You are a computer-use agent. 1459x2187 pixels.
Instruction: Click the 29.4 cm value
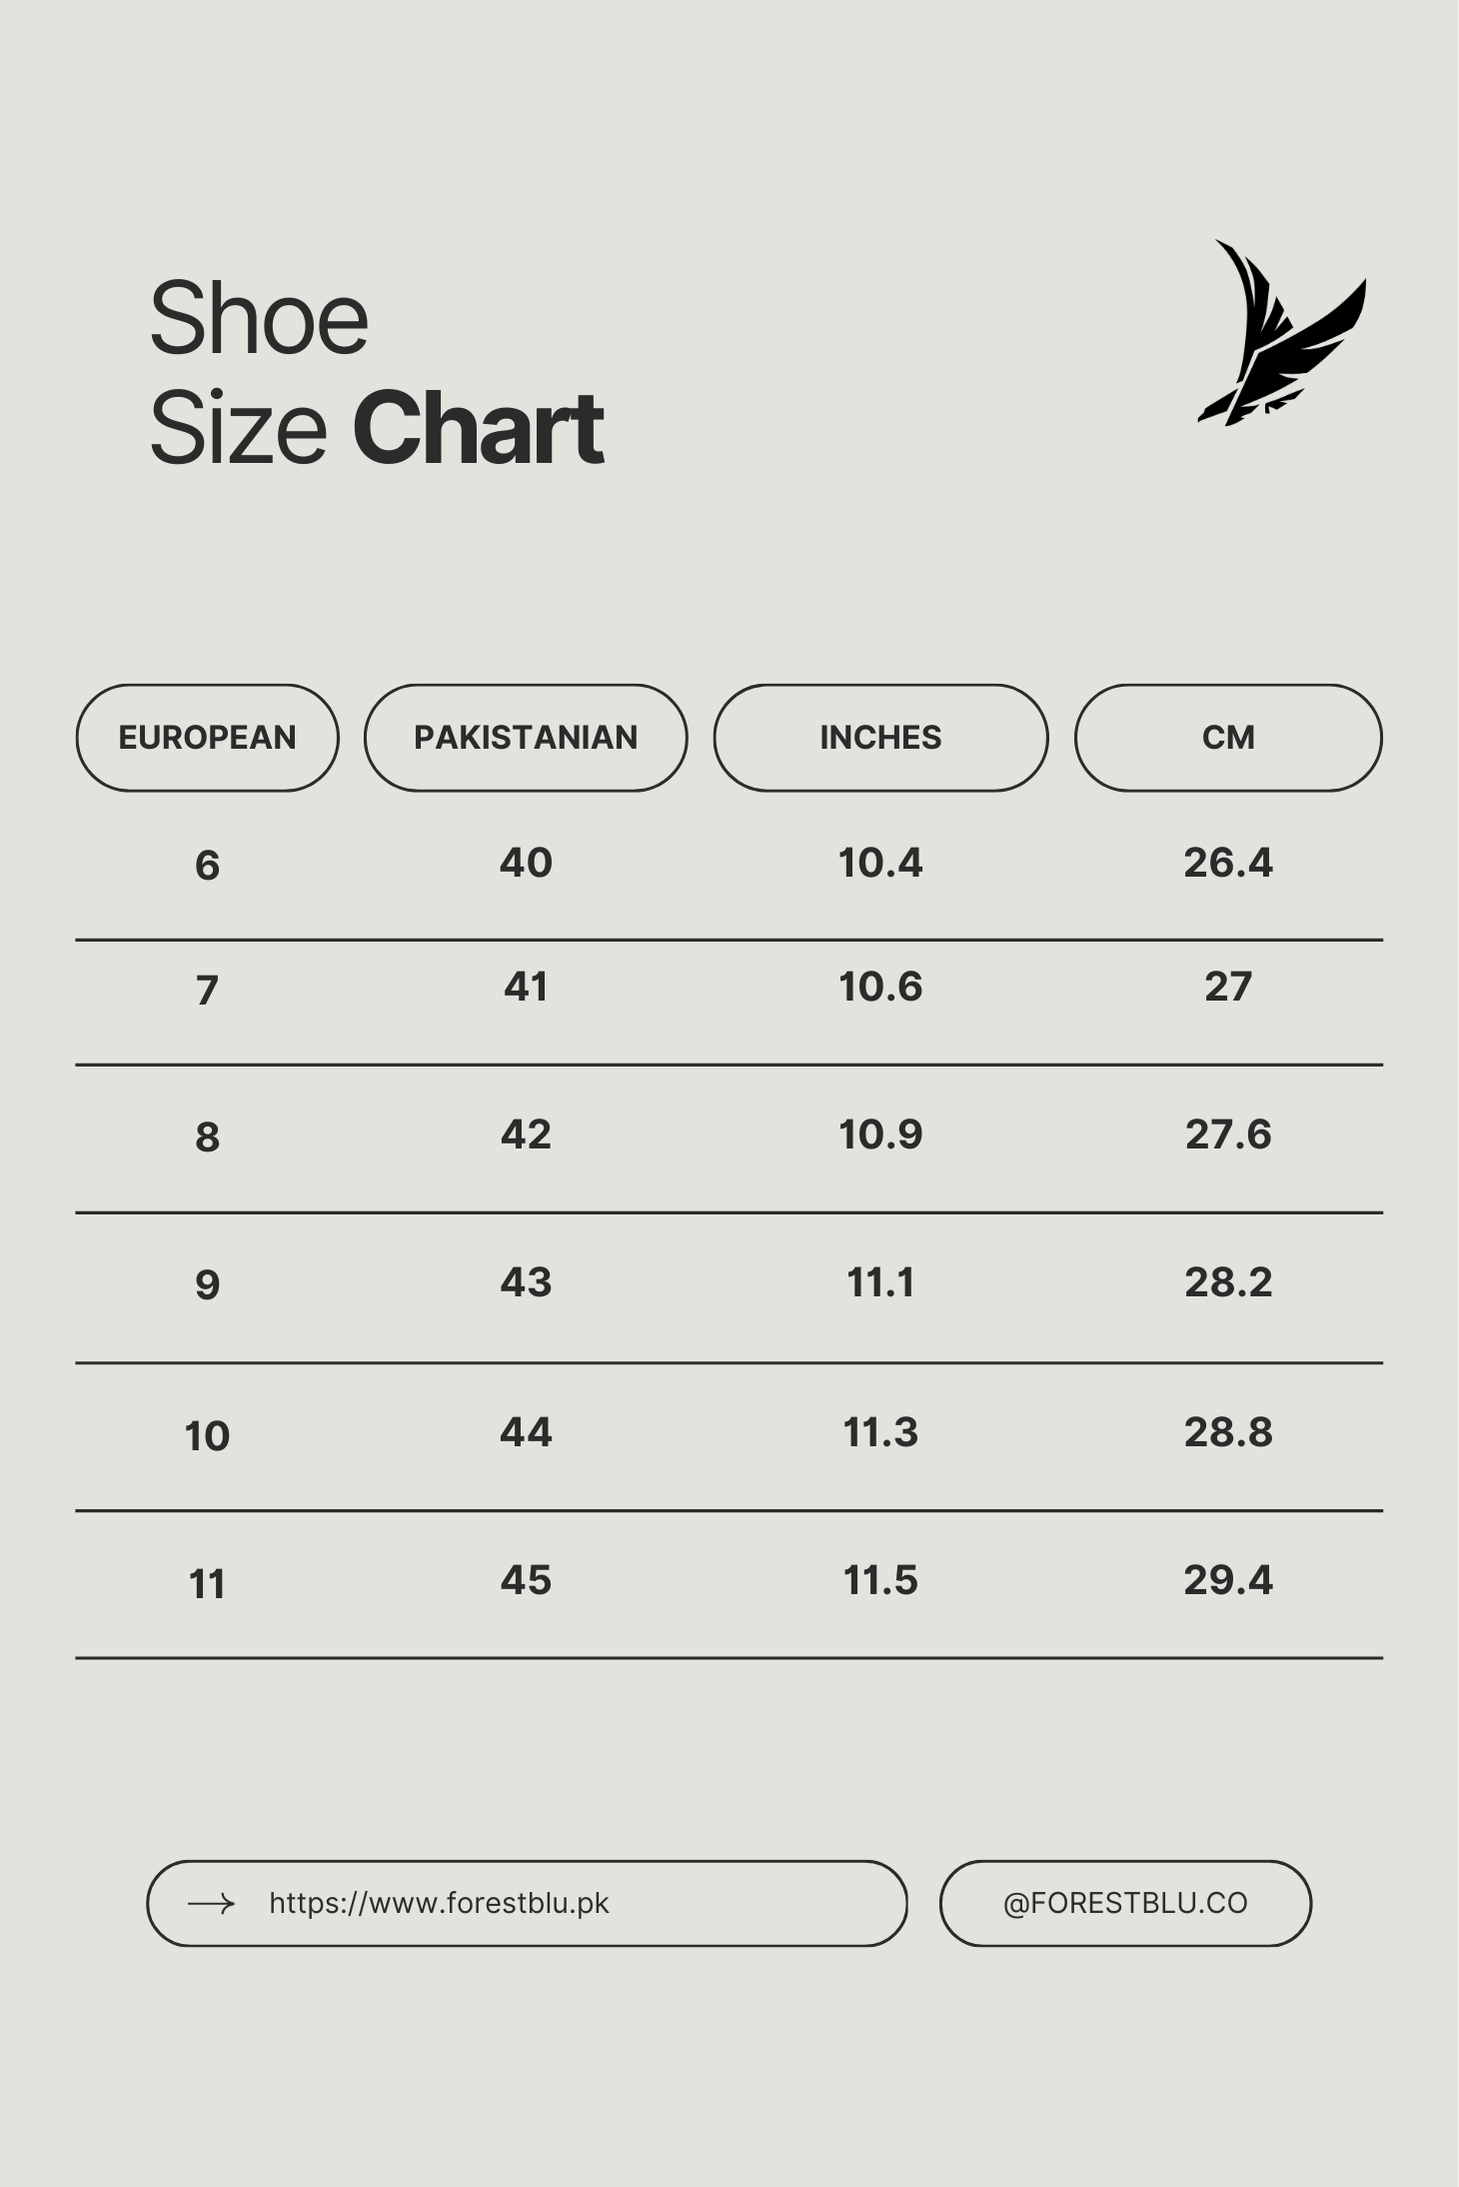point(1228,1581)
